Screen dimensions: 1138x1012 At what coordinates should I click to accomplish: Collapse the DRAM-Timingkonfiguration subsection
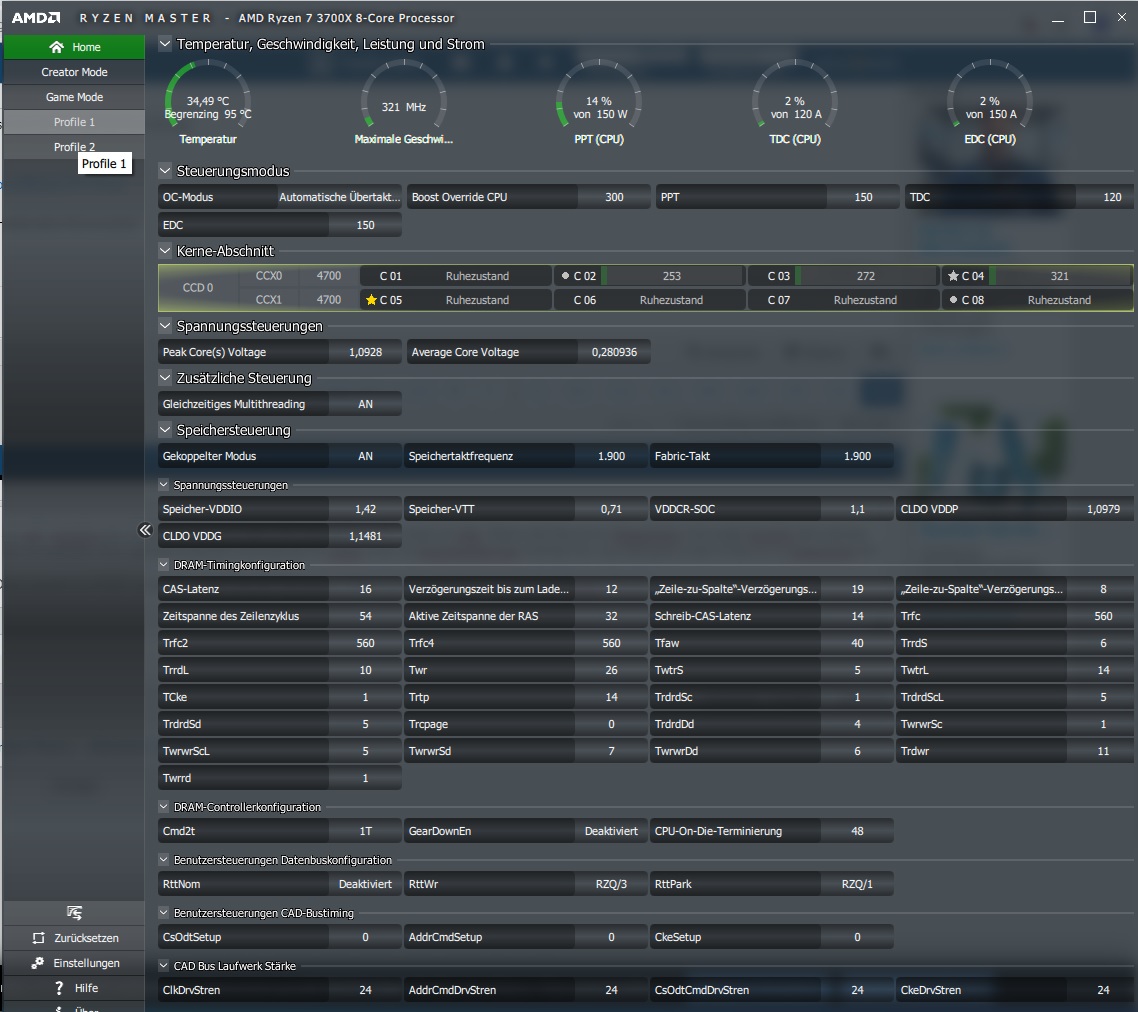tap(164, 565)
